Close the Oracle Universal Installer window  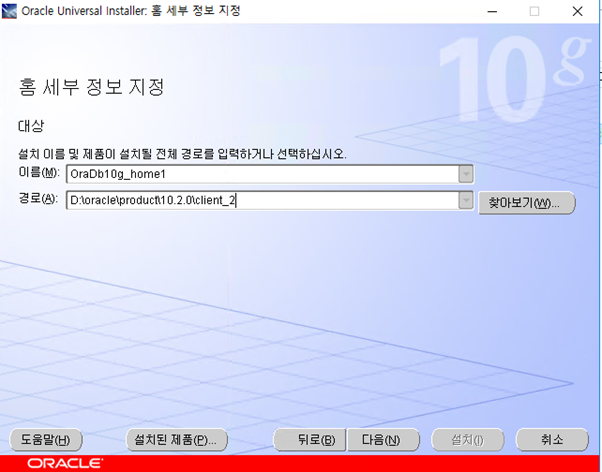click(x=577, y=12)
